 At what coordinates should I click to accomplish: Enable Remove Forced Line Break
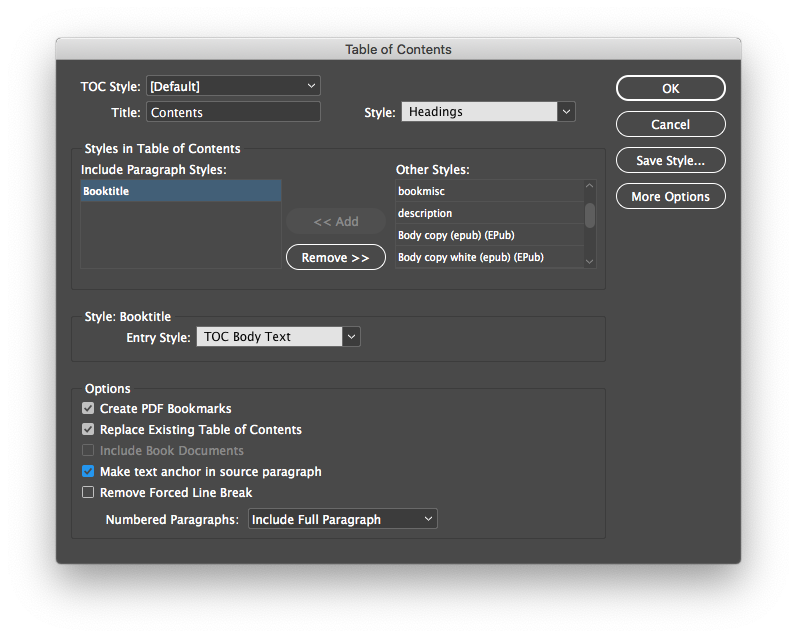(89, 492)
